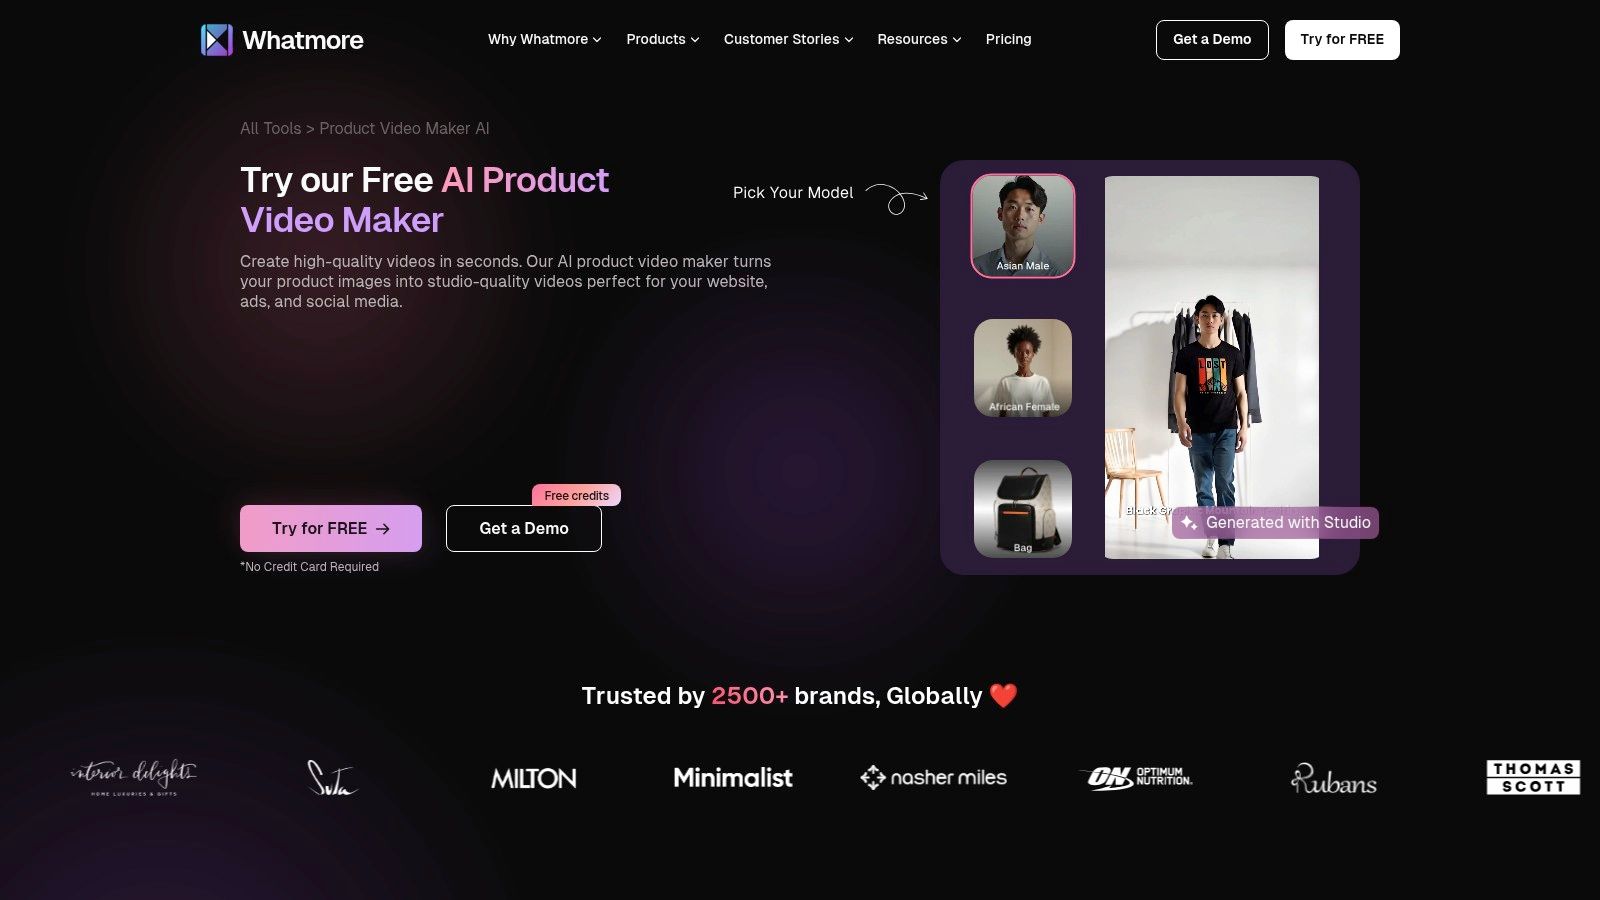Viewport: 1600px width, 900px height.
Task: Choose the African Female model thumbnail
Action: click(x=1023, y=368)
